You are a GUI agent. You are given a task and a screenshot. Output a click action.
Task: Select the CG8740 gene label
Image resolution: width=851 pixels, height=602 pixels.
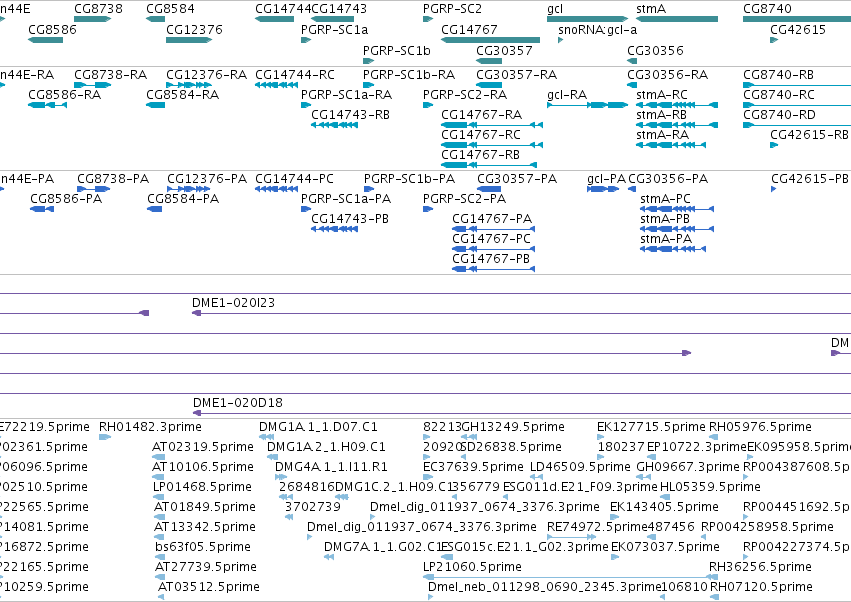click(767, 9)
